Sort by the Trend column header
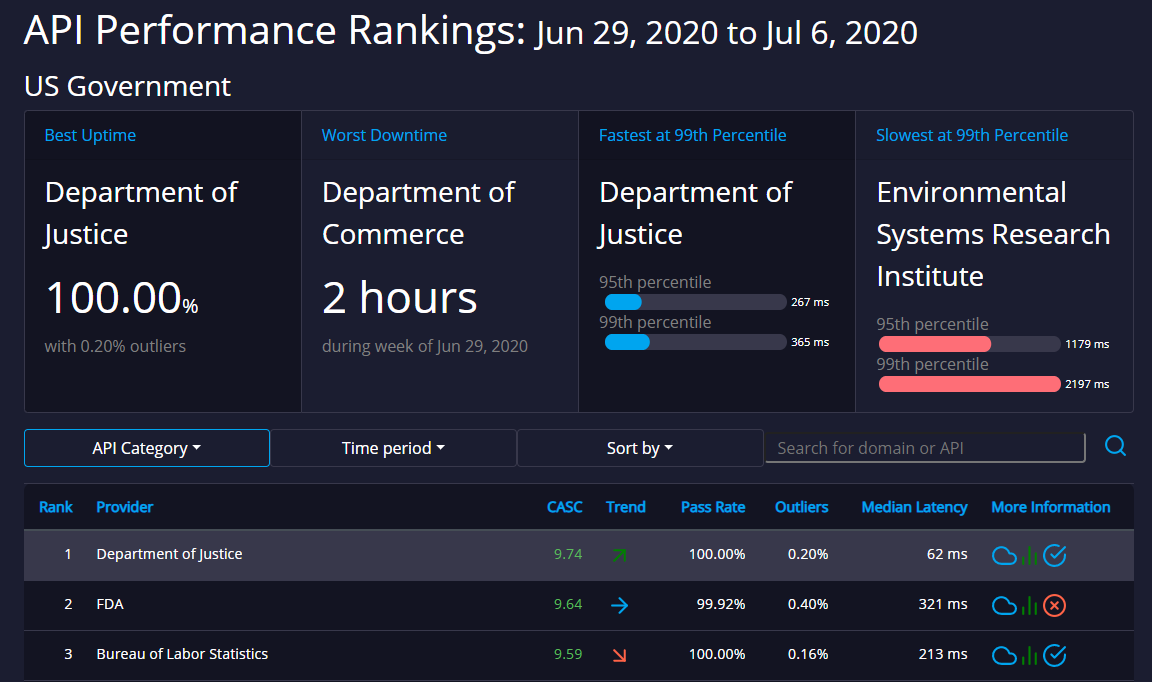1152x682 pixels. pyautogui.click(x=626, y=507)
